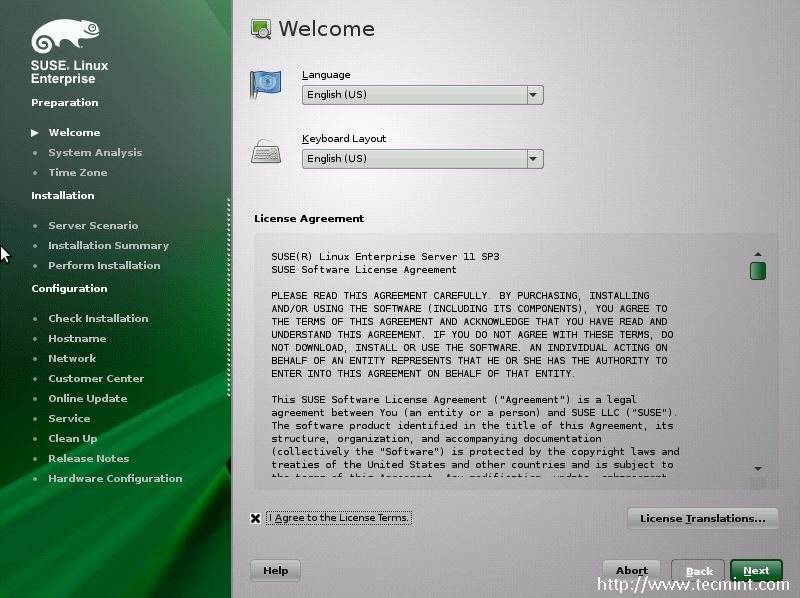
Task: Select System Analysis step in sidebar
Action: point(95,153)
